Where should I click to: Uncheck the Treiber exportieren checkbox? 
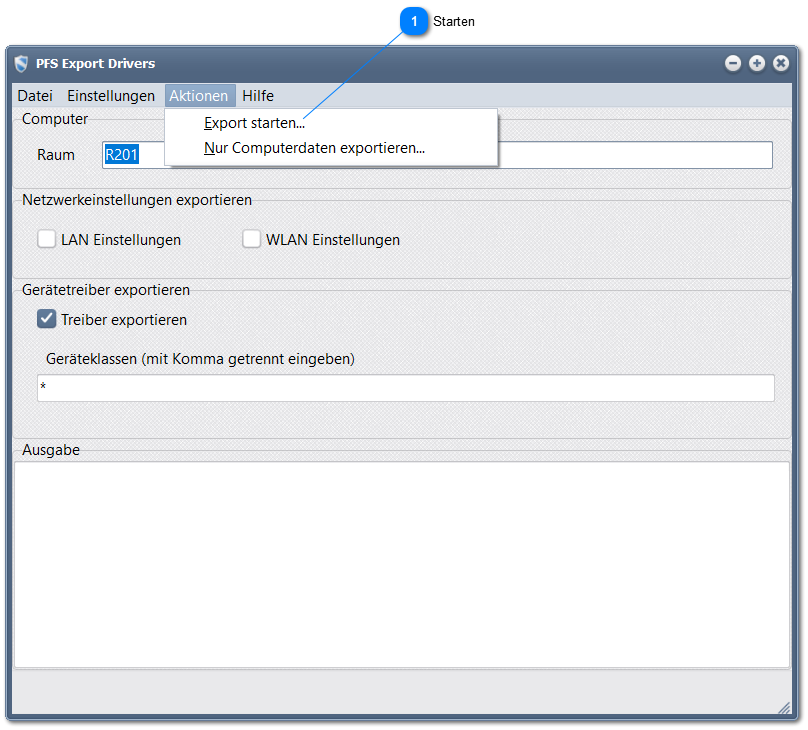(47, 319)
